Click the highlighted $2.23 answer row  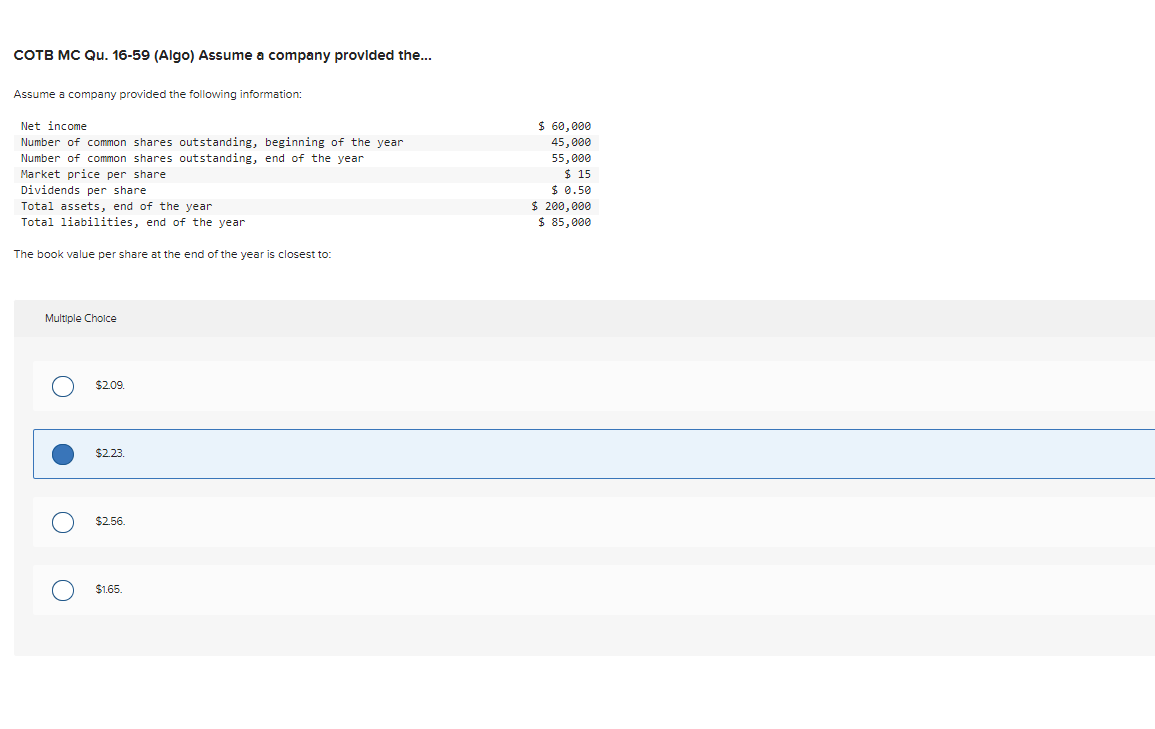pyautogui.click(x=400, y=454)
